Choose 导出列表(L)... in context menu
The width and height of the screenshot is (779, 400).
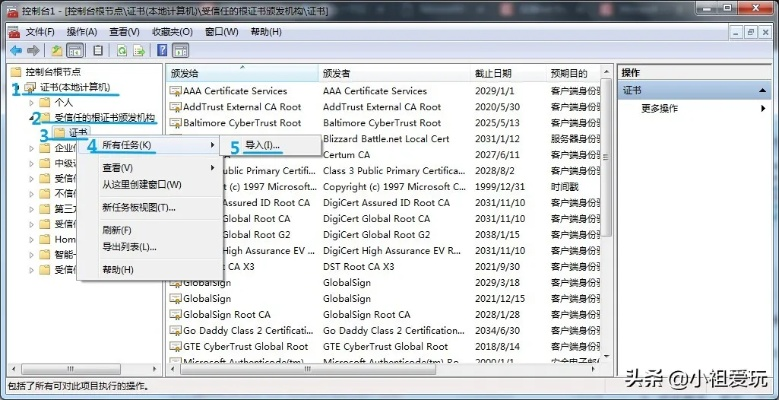coord(150,247)
